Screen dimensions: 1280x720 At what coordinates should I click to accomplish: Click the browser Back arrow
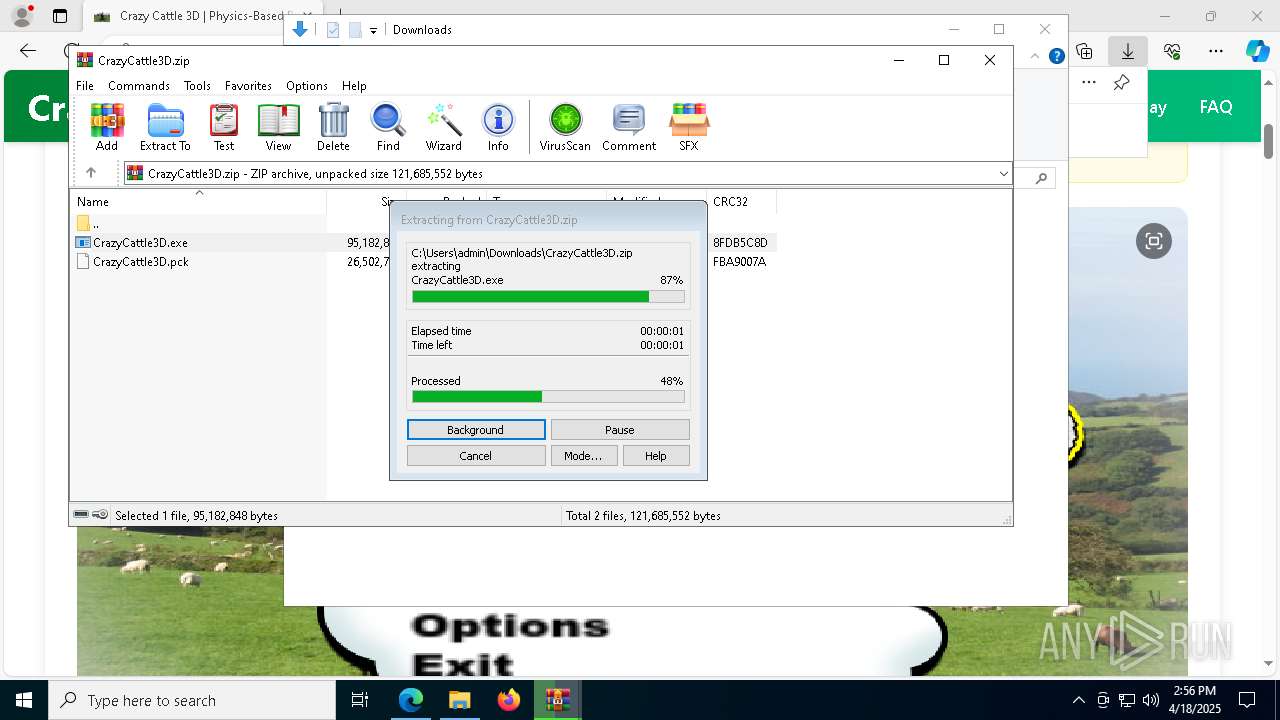28,51
